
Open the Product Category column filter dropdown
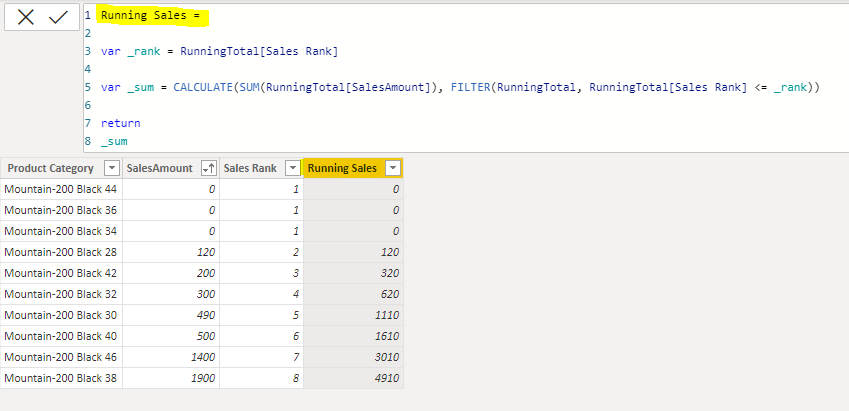click(112, 168)
